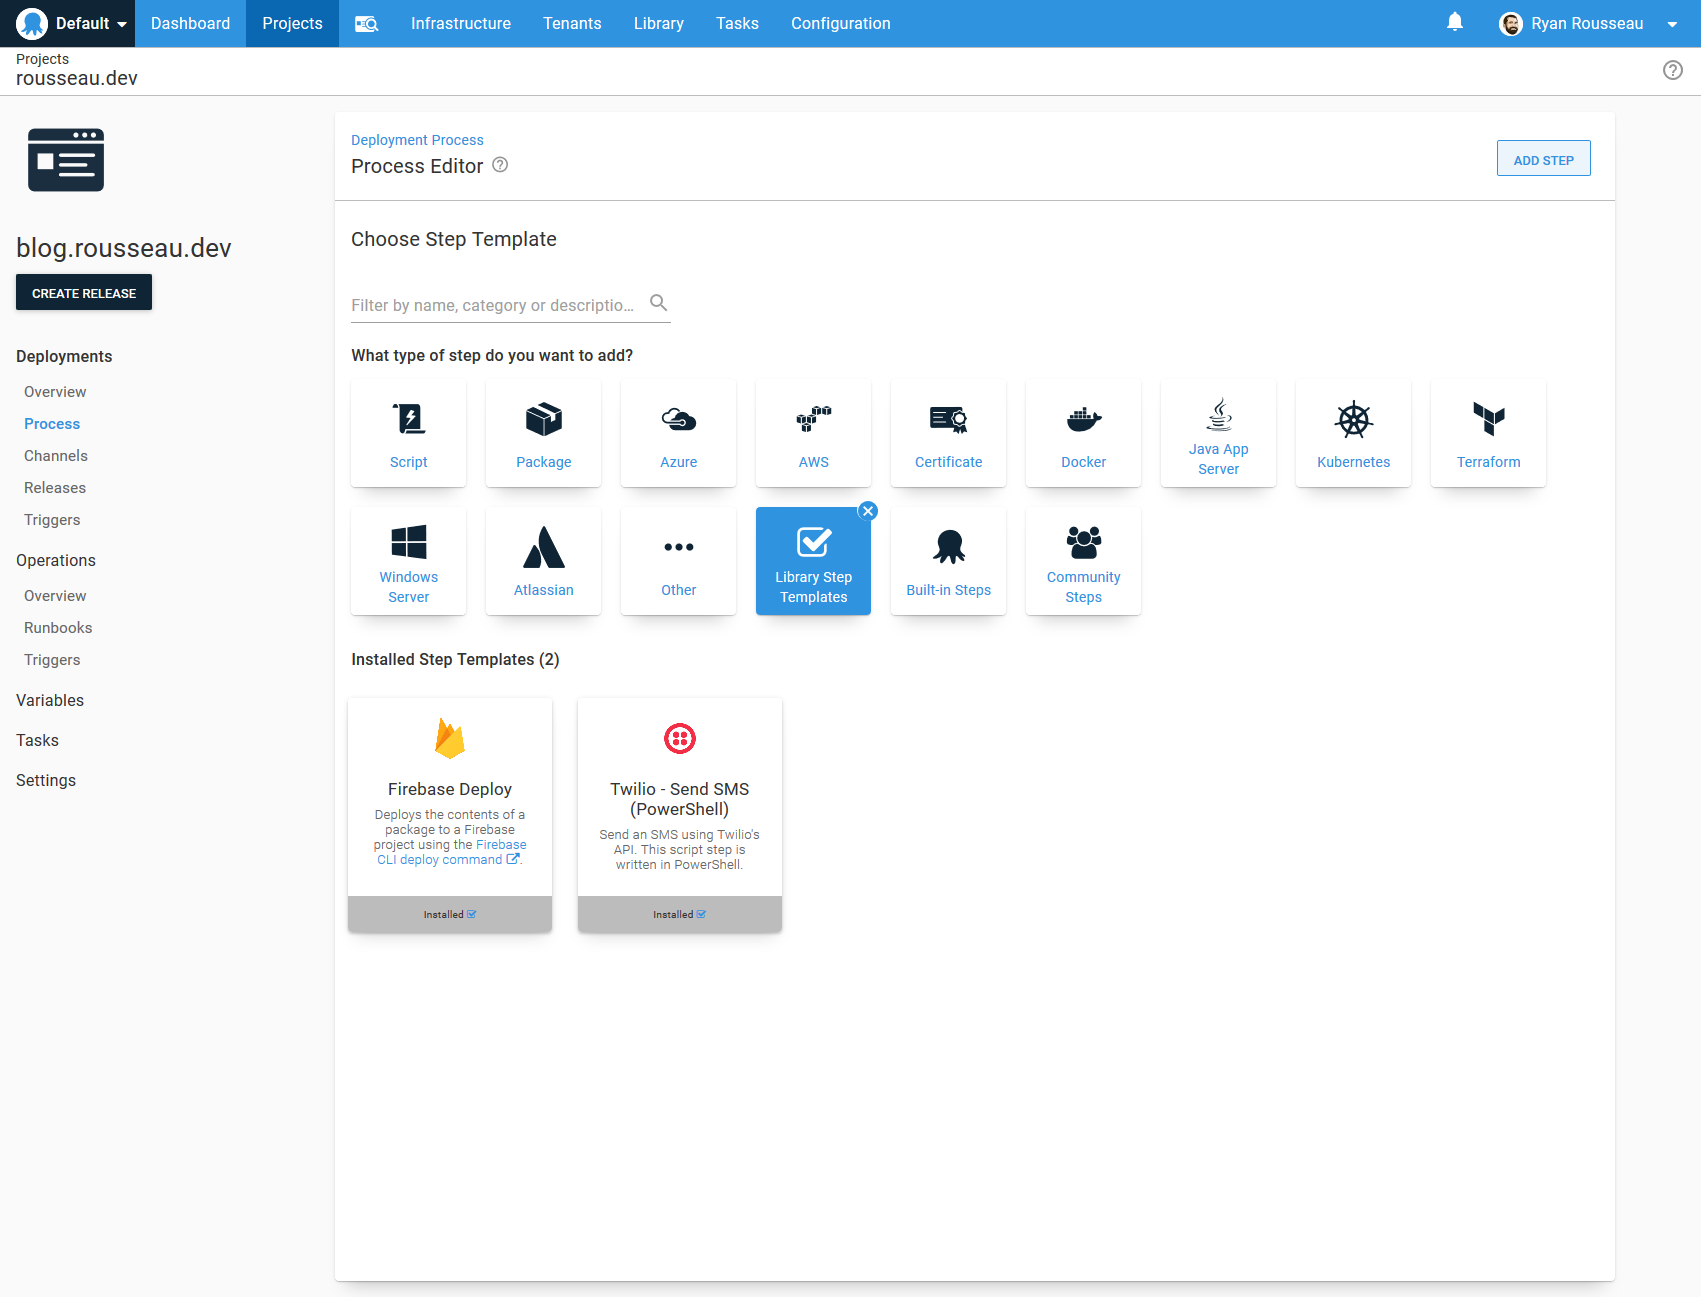This screenshot has height=1297, width=1701.
Task: Toggle Installed checkbox on Firebase Deploy card
Action: (x=472, y=913)
